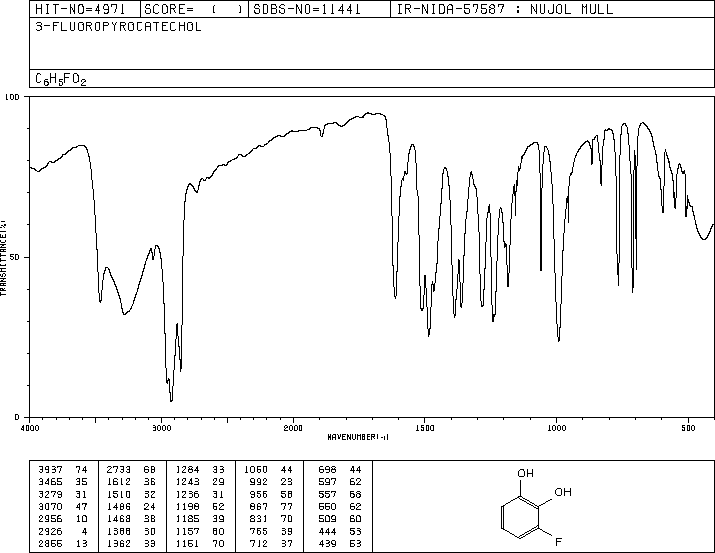
Task: Click the OH label nearest the F atom
Action: tap(563, 492)
